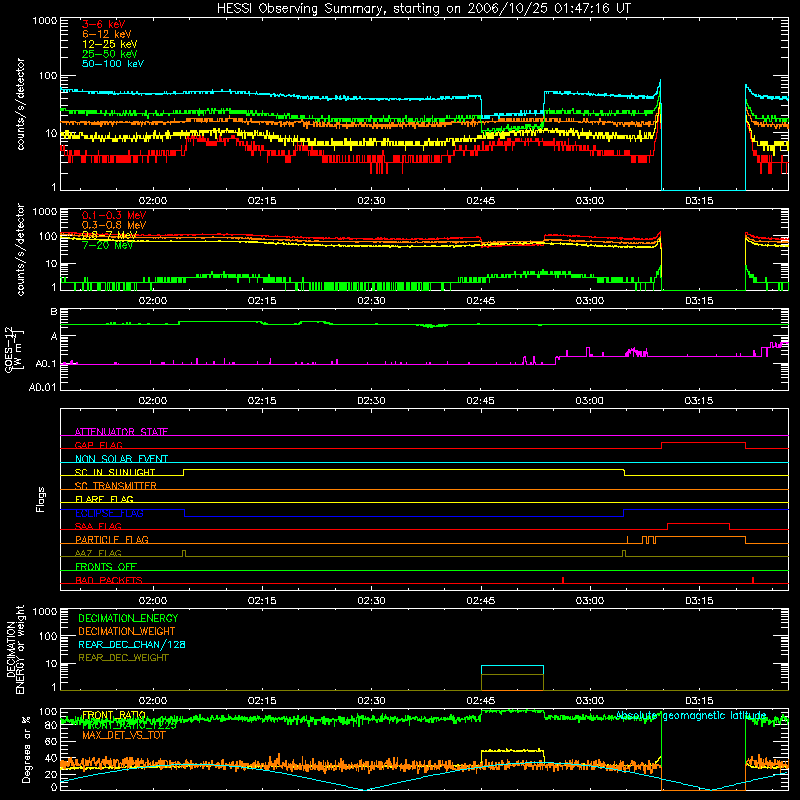Pick the cyan 50-100 keV legend label
Screen dimensions: 800x800
(x=113, y=63)
